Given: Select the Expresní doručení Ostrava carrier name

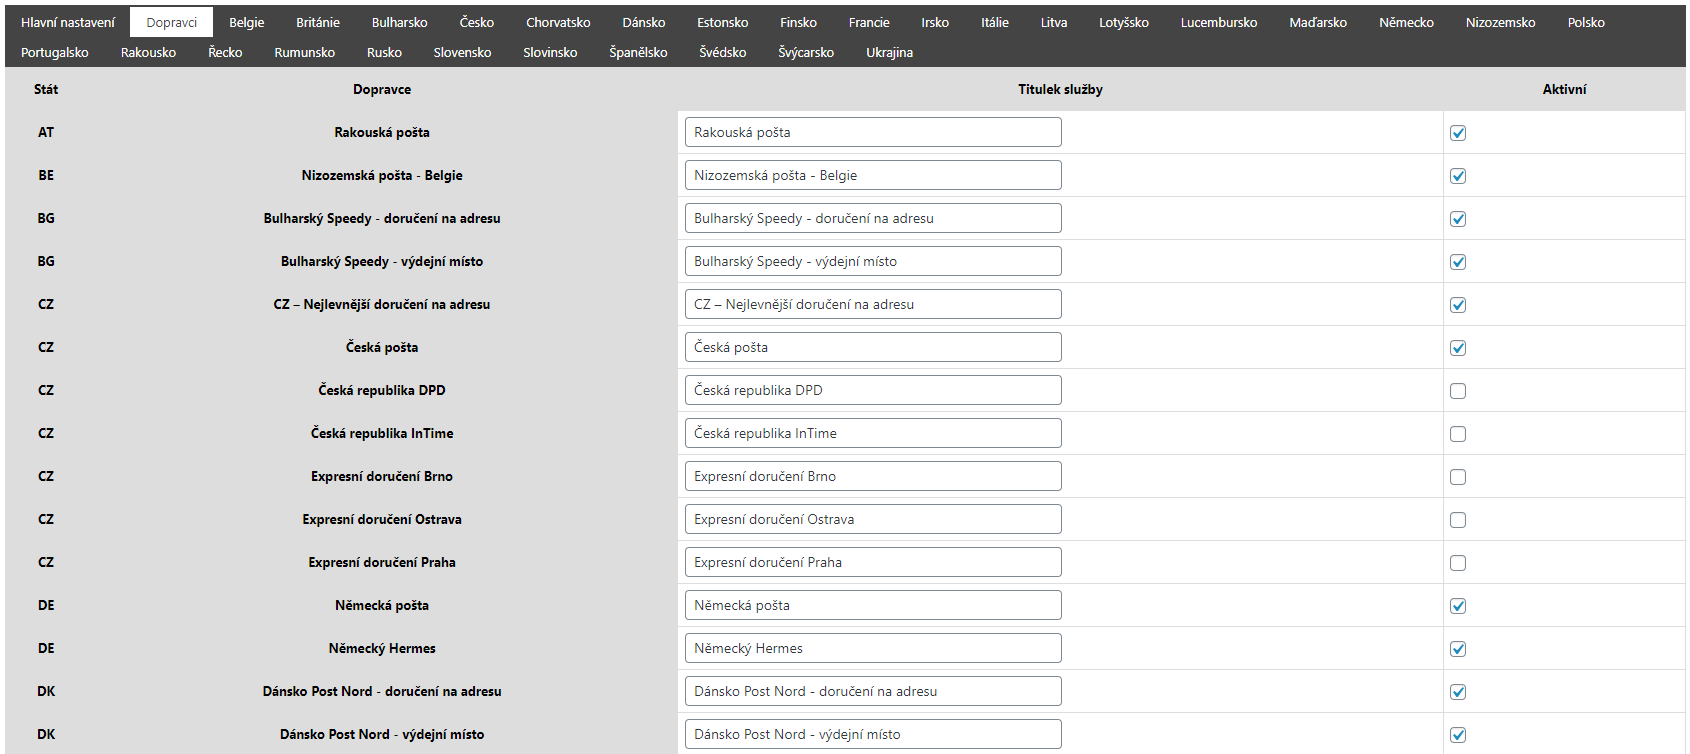Looking at the screenshot, I should (382, 519).
